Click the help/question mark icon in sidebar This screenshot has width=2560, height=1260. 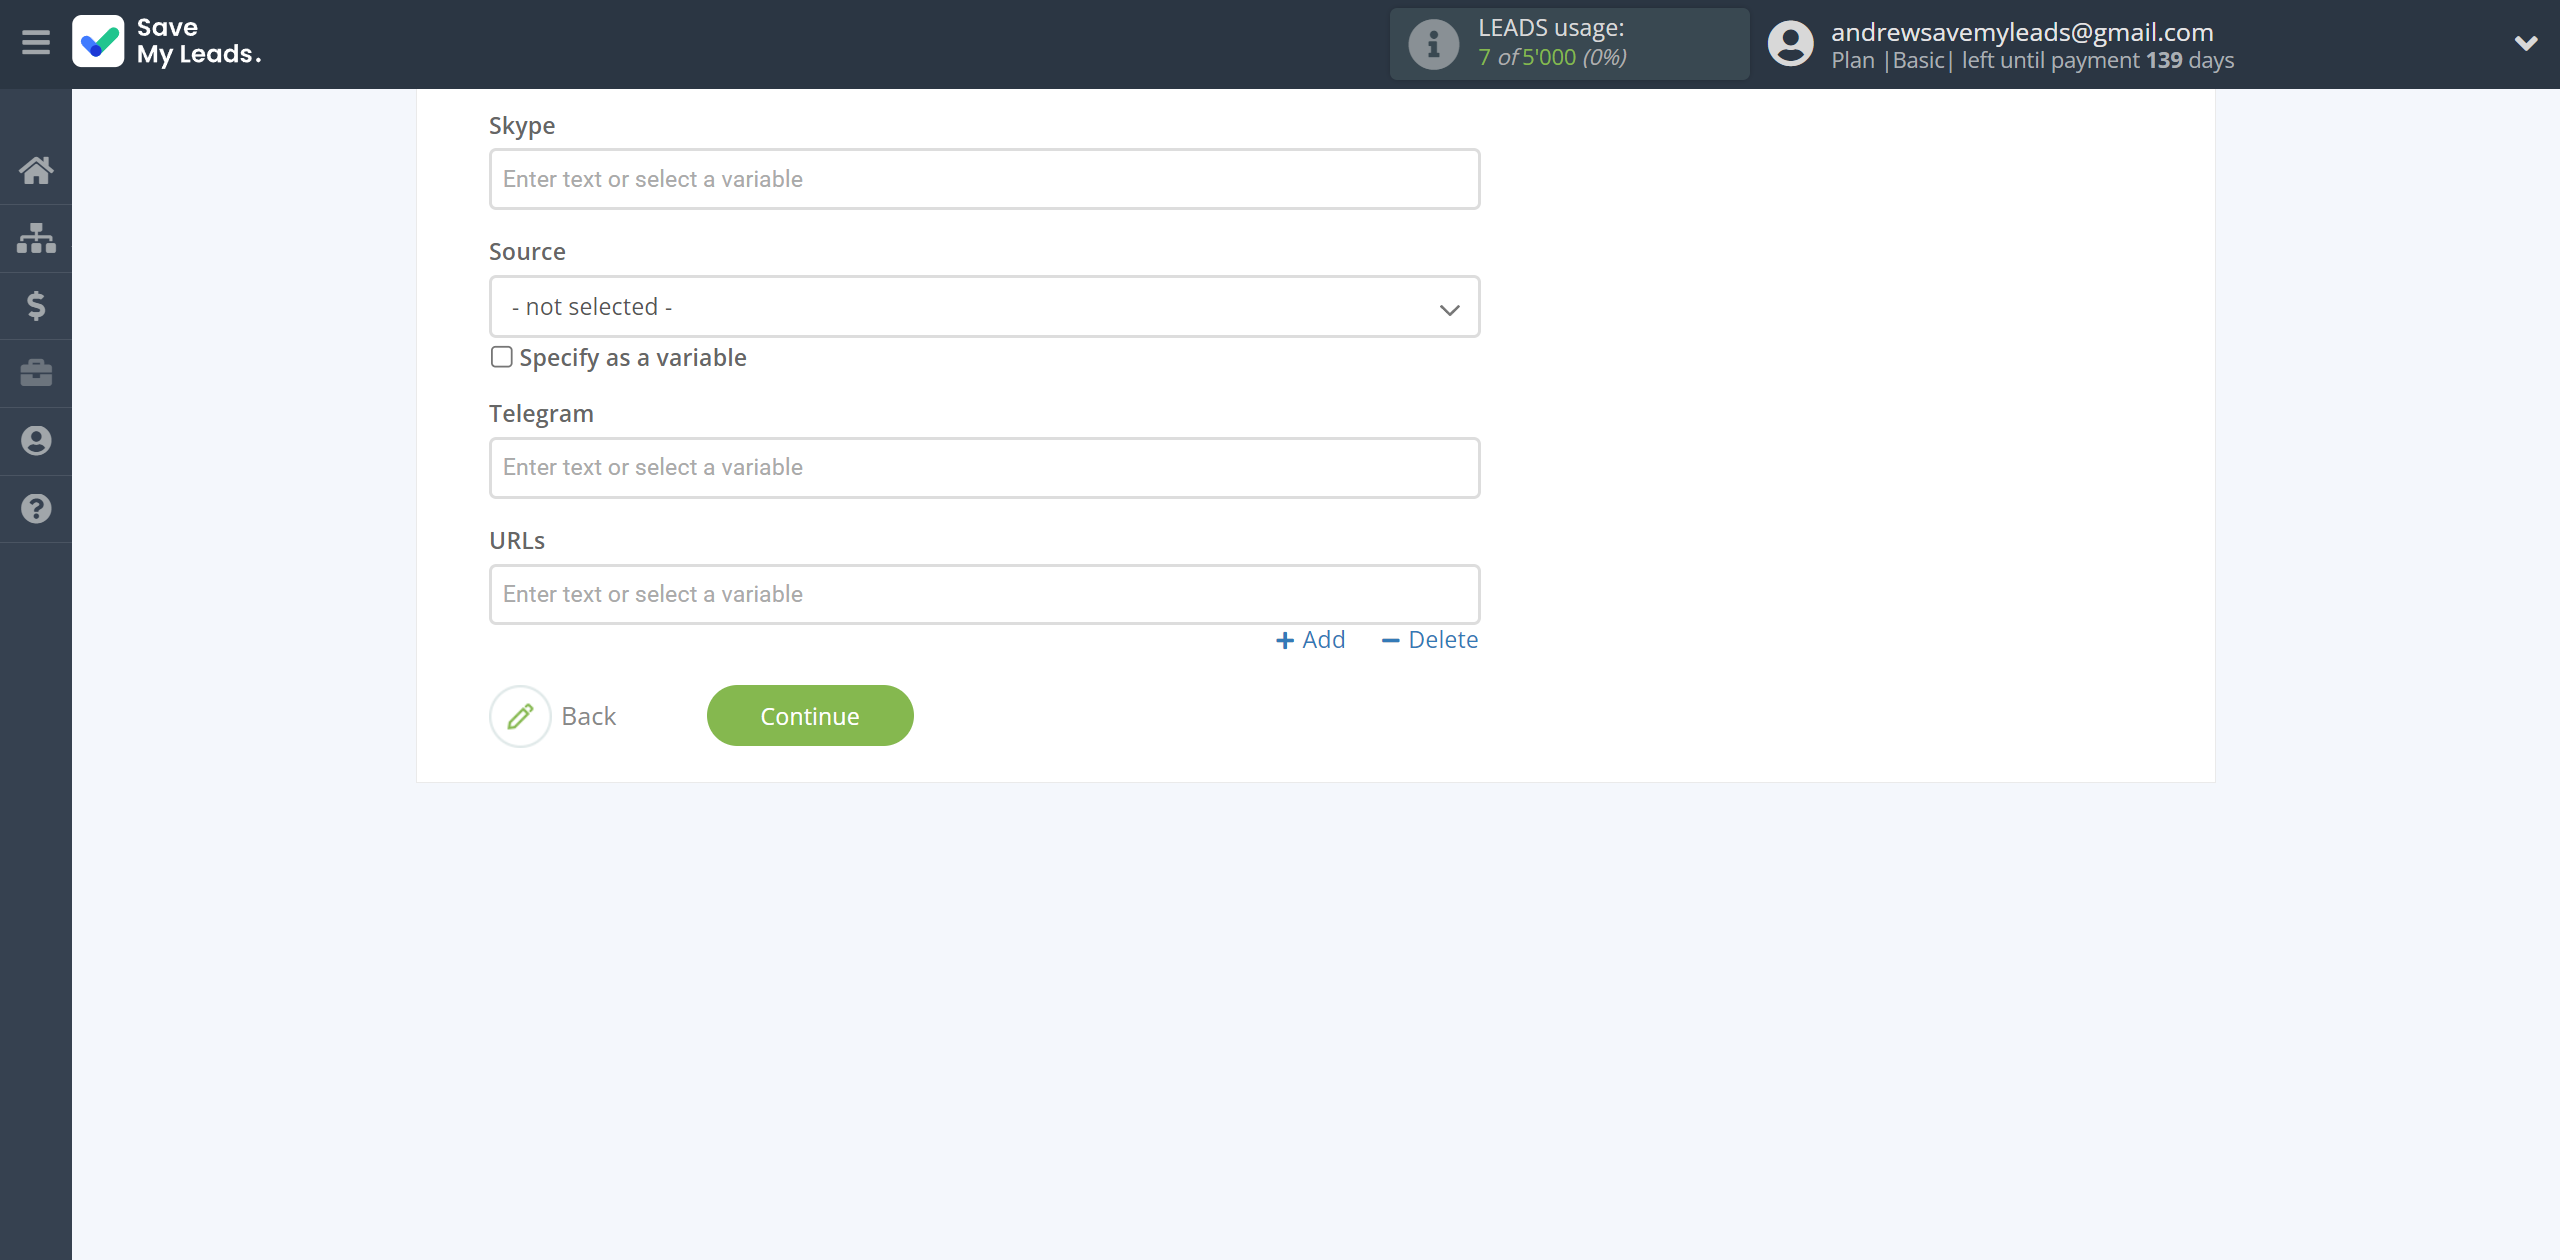[36, 509]
